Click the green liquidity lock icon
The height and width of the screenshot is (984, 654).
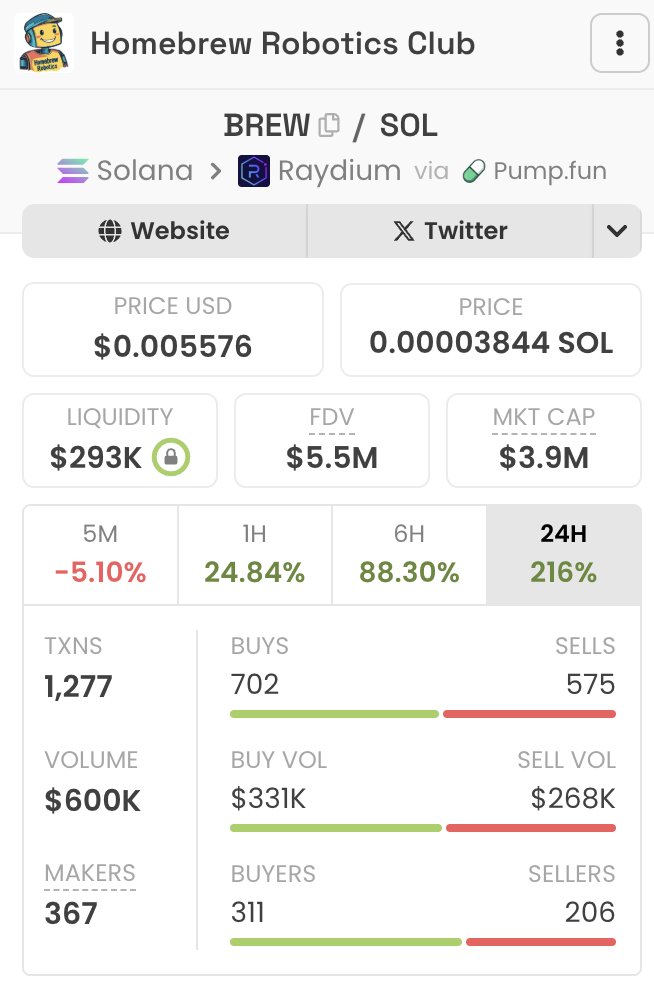coord(171,458)
